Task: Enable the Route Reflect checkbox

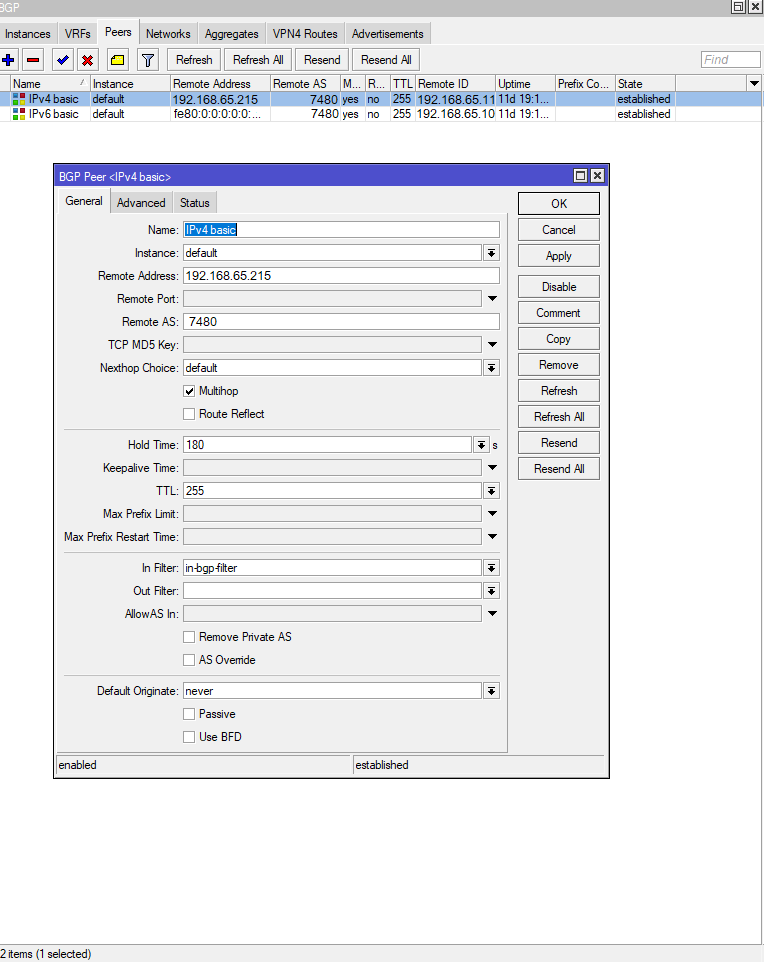Action: pyautogui.click(x=189, y=414)
